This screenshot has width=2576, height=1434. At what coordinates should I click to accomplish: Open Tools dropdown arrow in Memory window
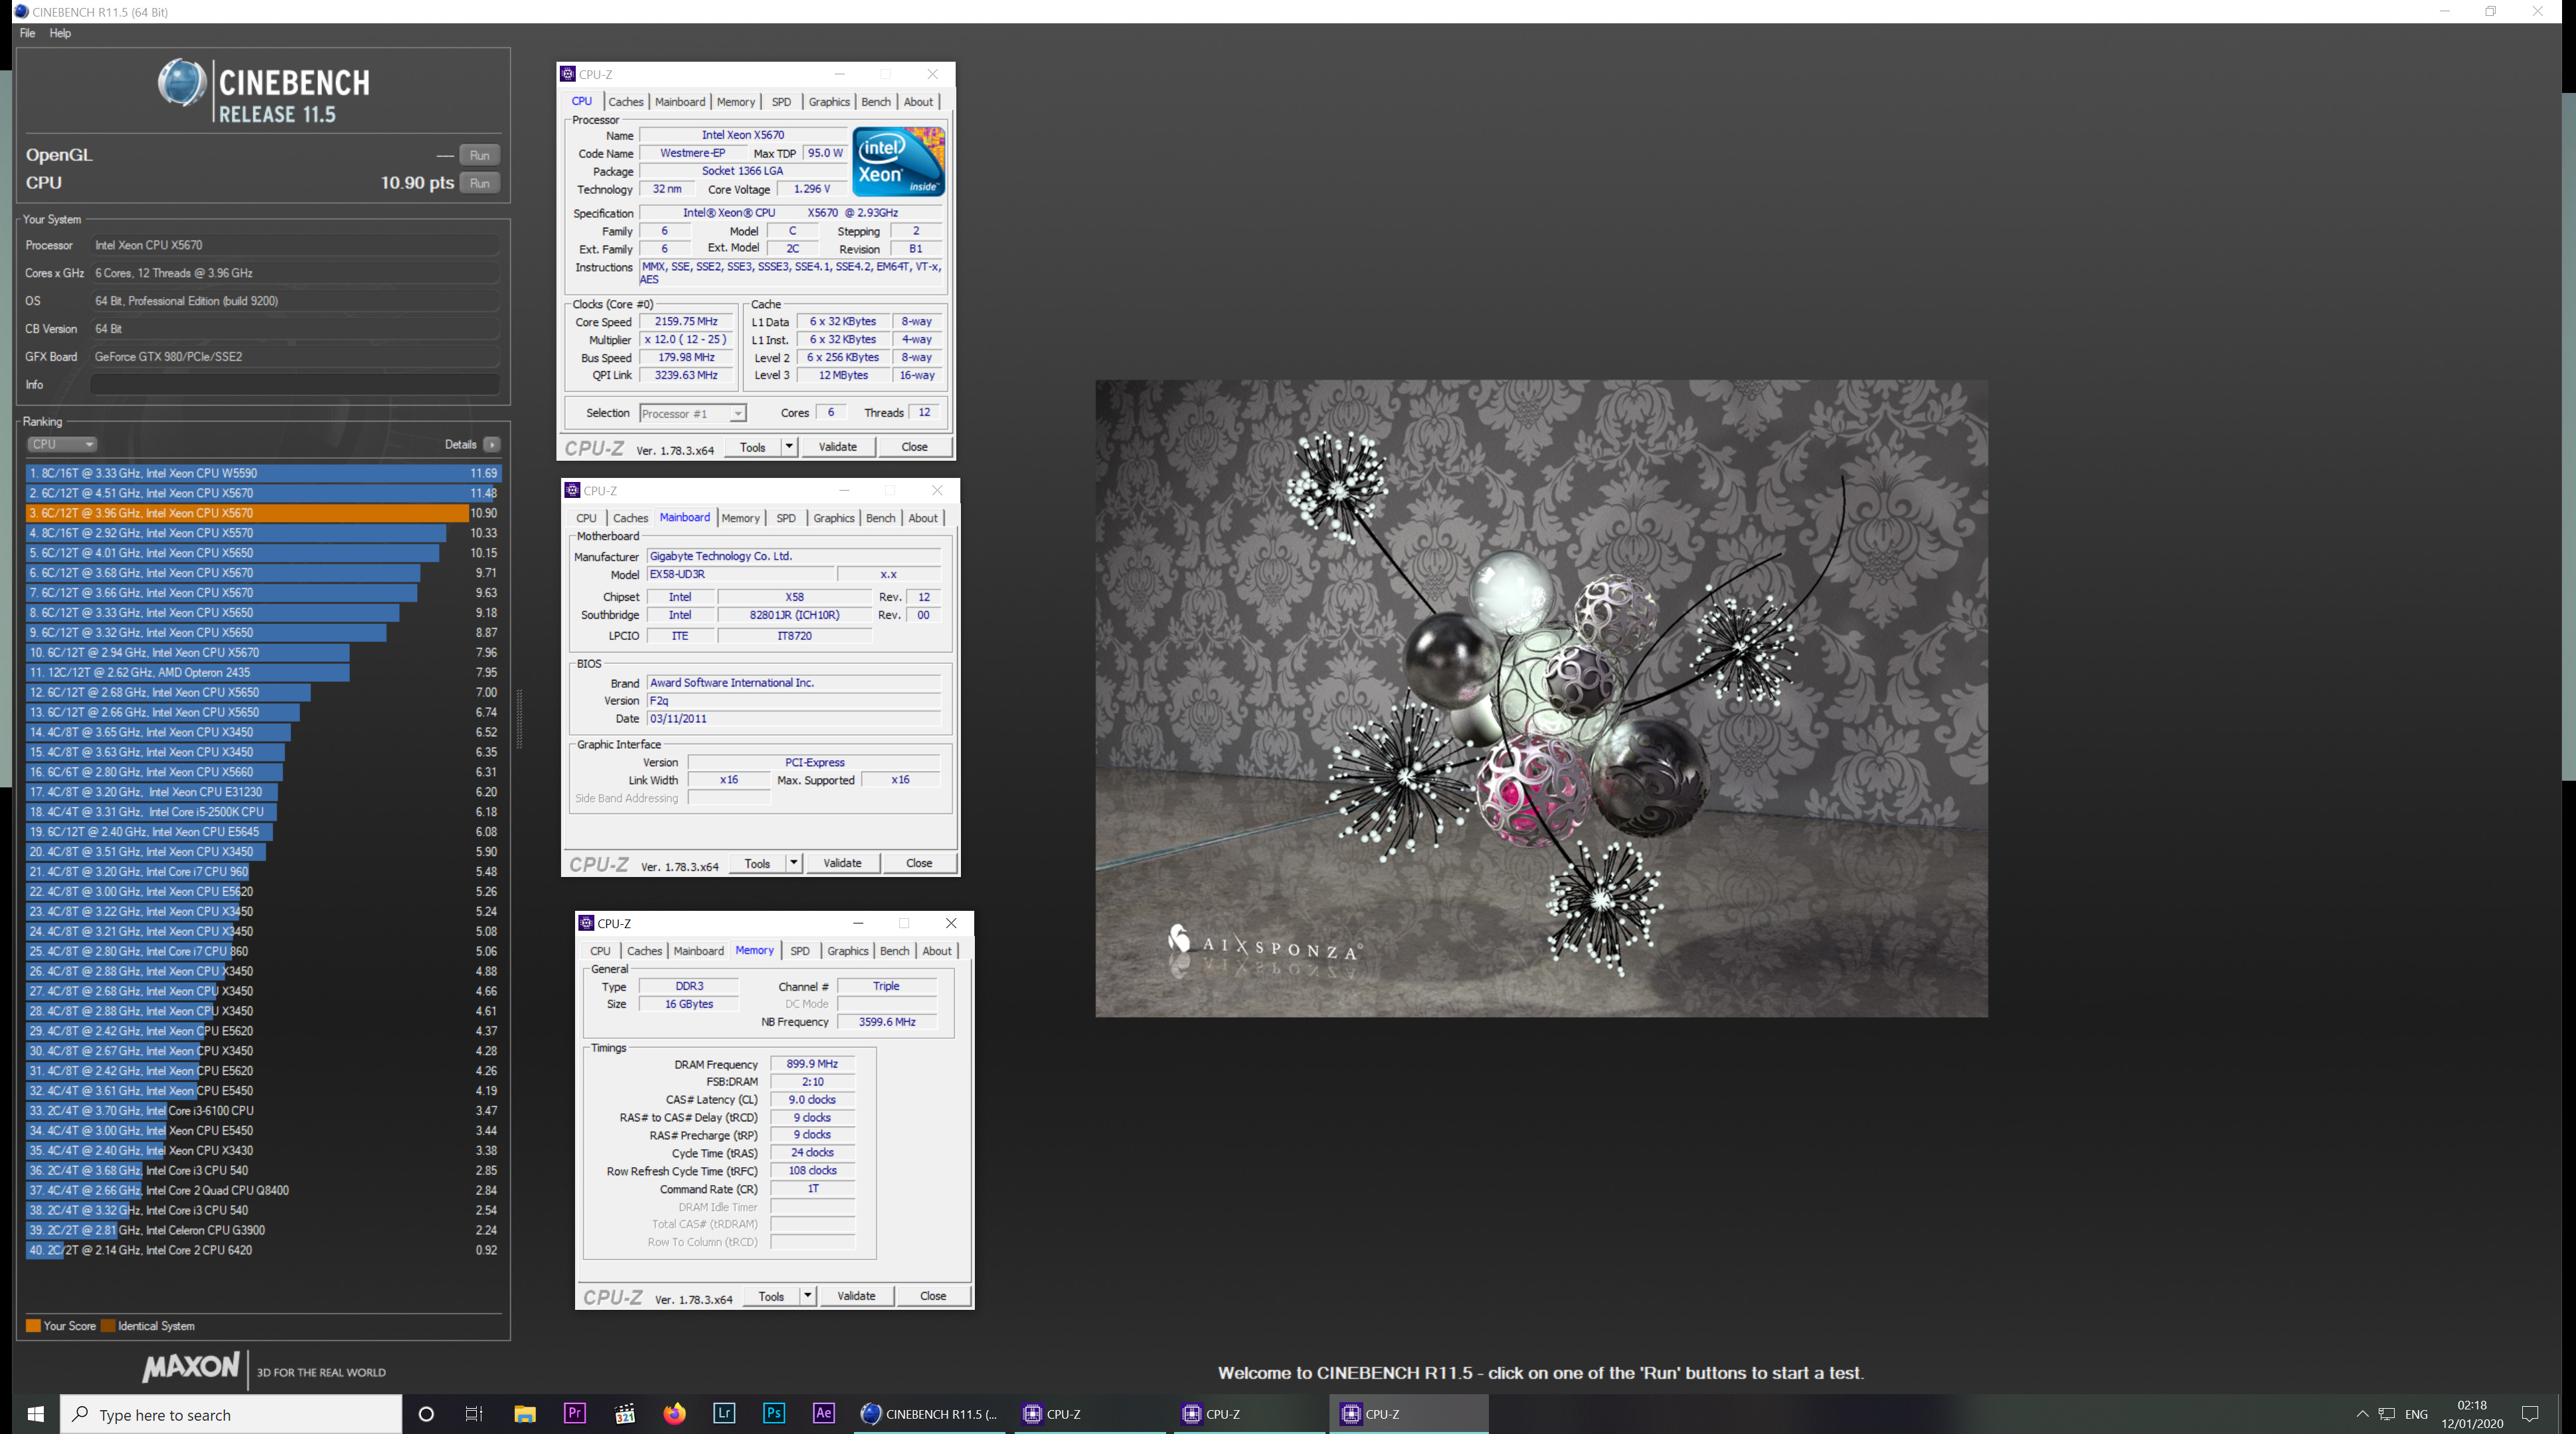(x=807, y=1296)
